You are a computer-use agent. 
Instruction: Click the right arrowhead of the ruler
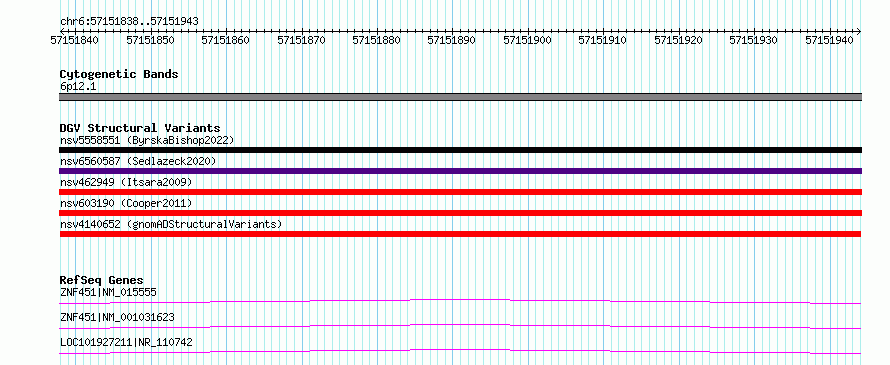(859, 31)
